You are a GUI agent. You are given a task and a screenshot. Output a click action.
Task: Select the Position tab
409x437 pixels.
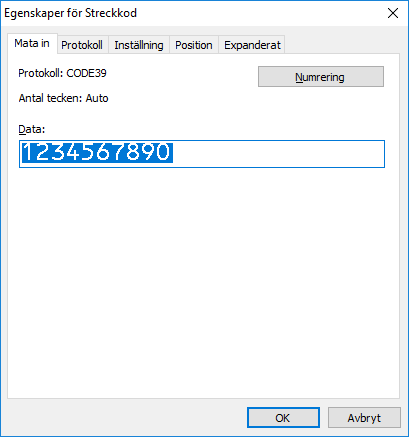[194, 45]
